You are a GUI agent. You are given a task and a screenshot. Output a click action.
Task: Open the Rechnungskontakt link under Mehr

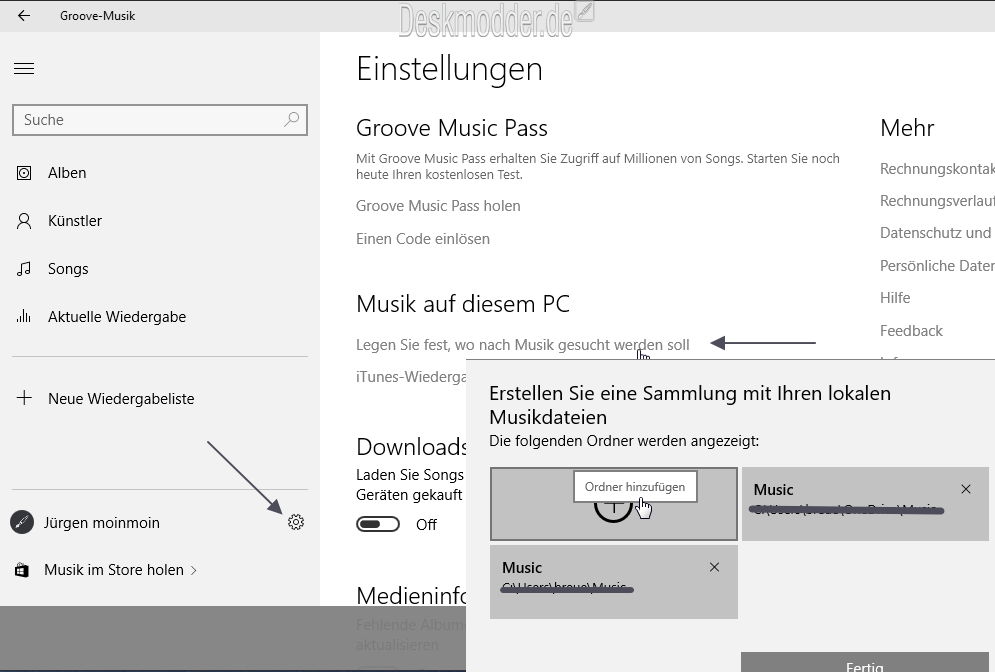(937, 169)
